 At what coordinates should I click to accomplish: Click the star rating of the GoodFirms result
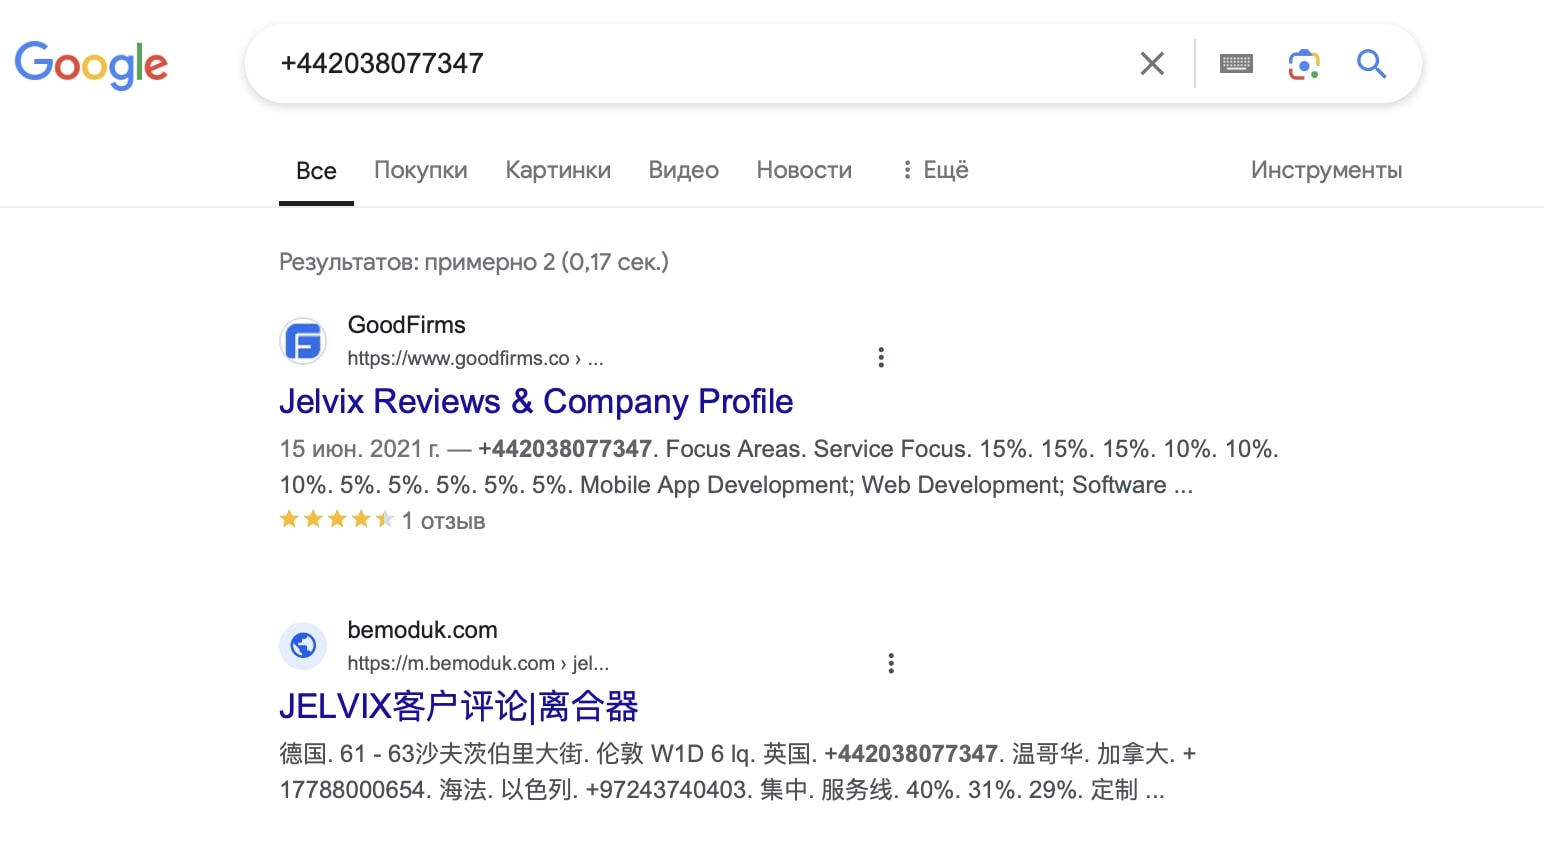tap(336, 519)
